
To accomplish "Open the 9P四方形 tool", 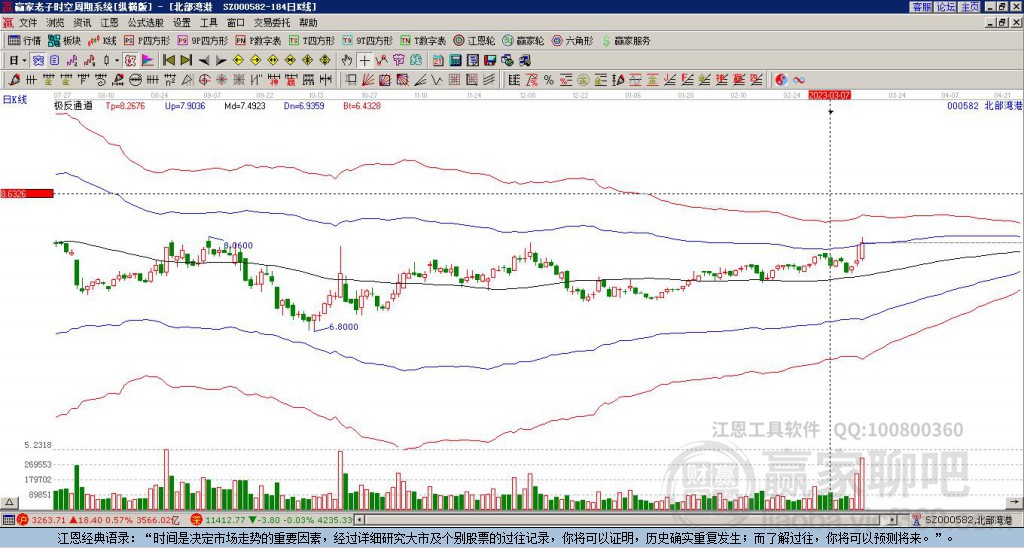I will tap(202, 41).
